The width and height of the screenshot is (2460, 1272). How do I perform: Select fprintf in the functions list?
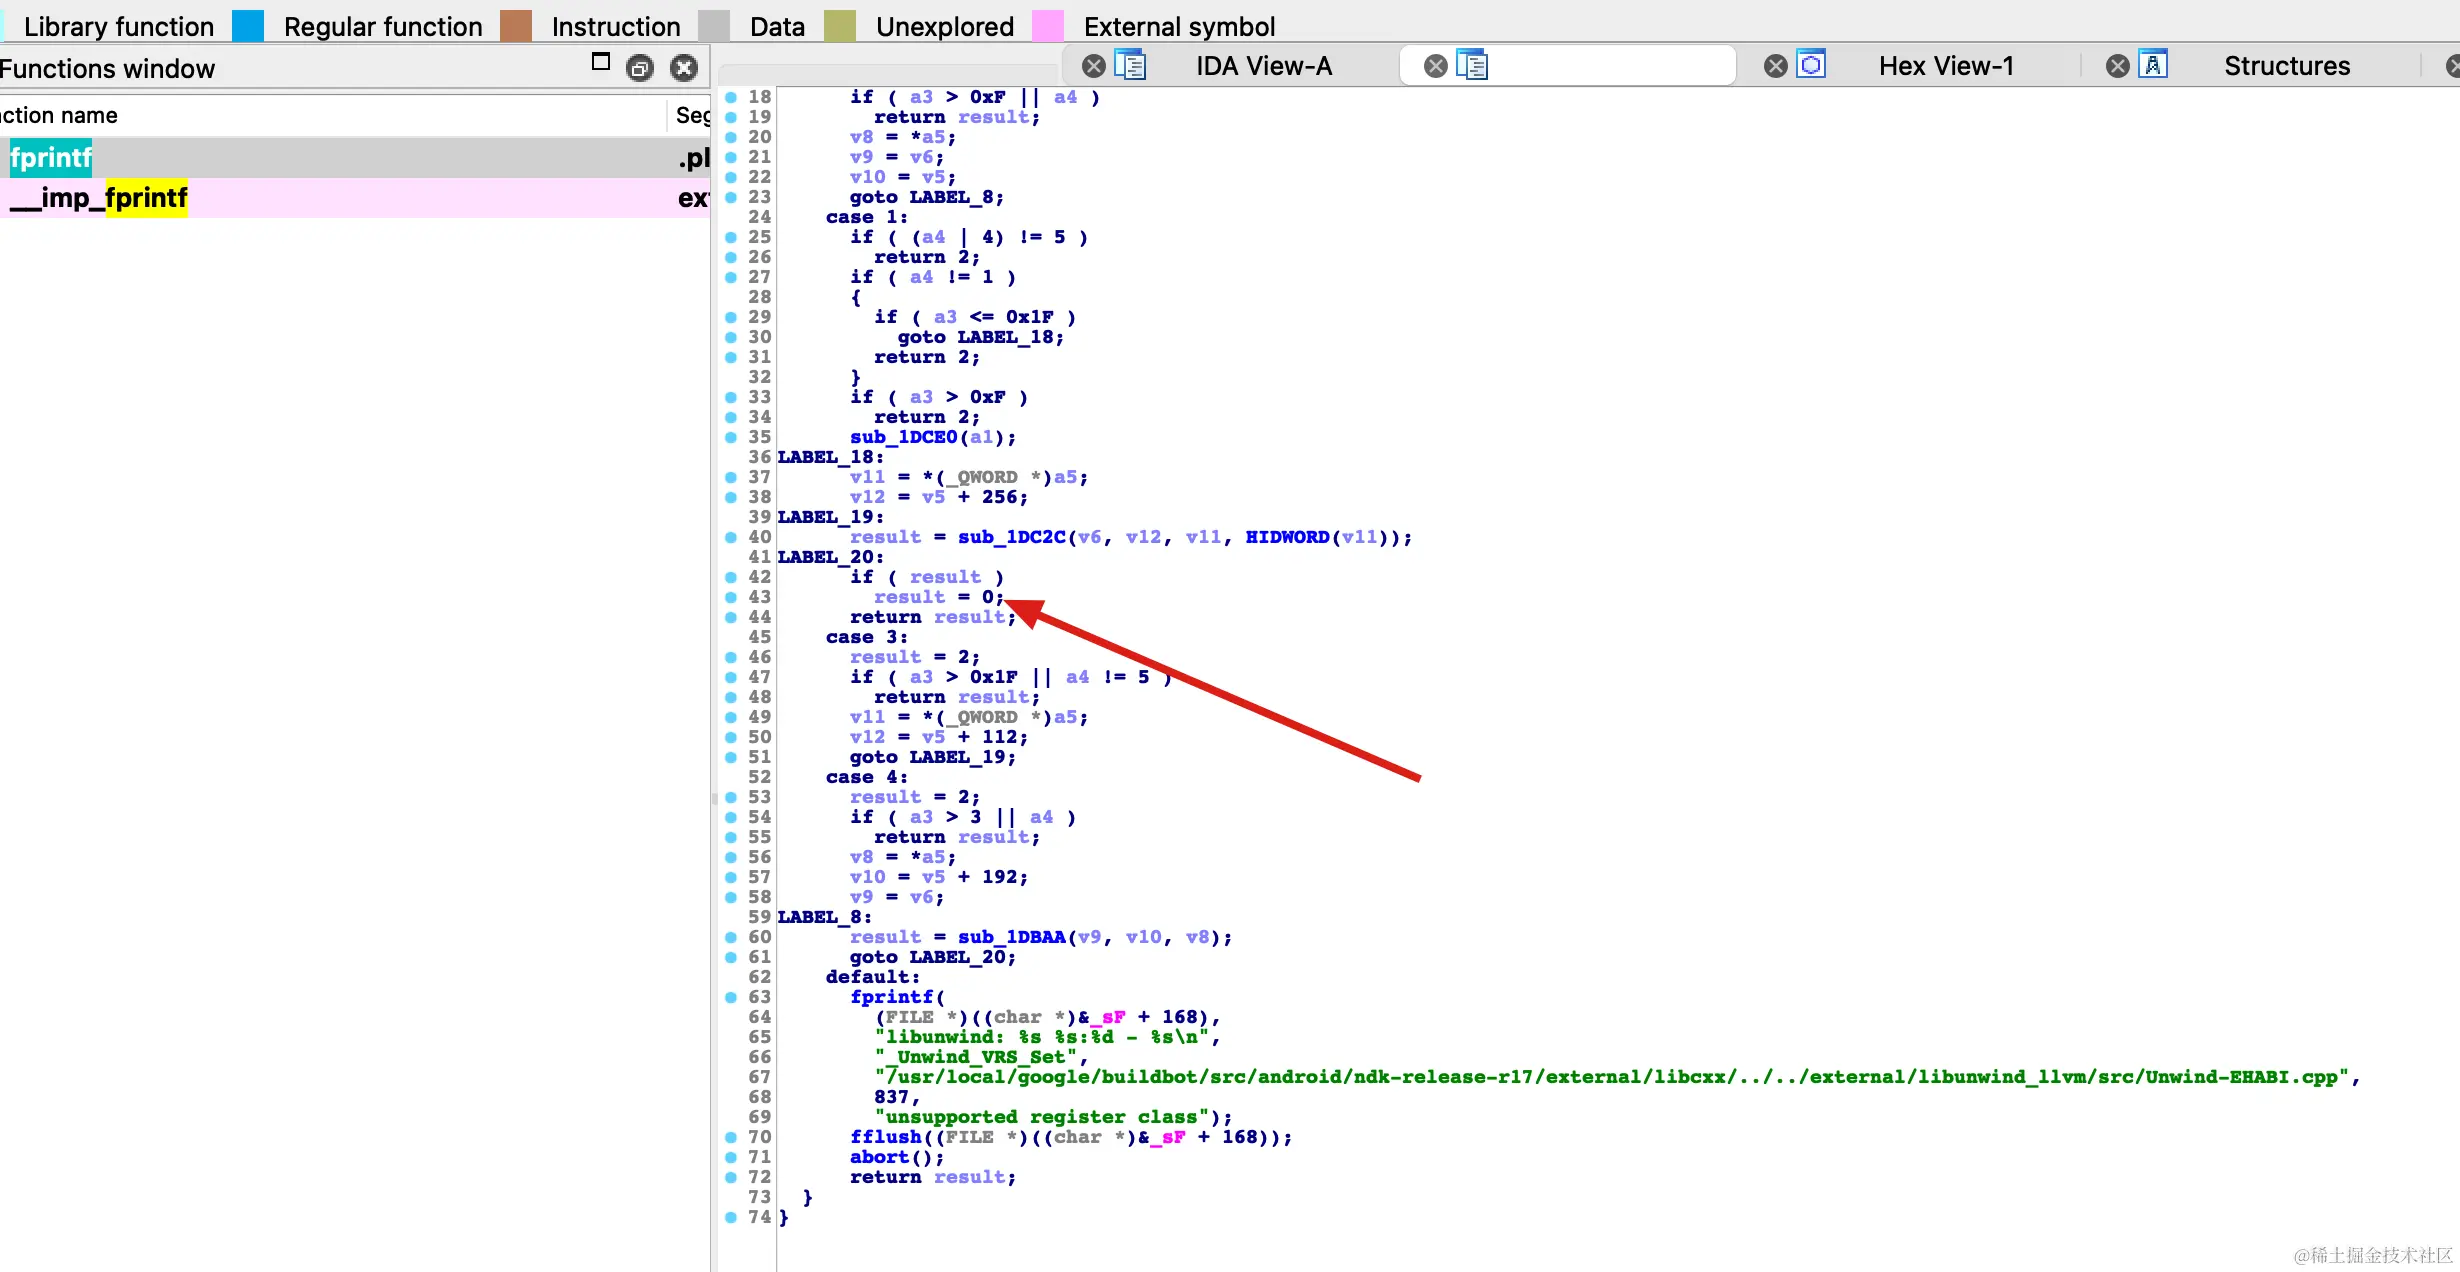[x=51, y=158]
